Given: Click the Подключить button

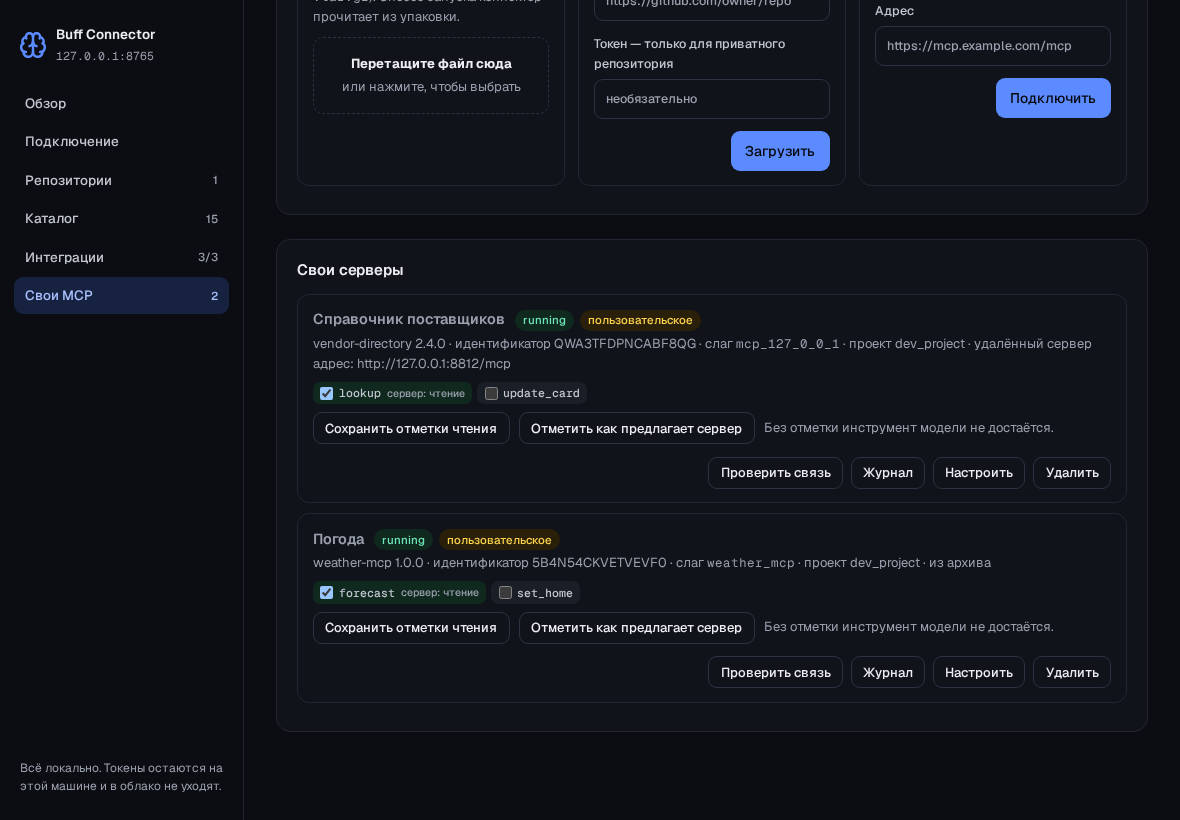Looking at the screenshot, I should click(1053, 98).
